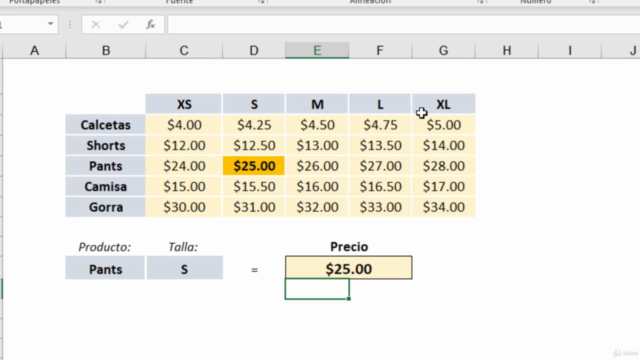Click the $33.00 cell

tap(380, 207)
